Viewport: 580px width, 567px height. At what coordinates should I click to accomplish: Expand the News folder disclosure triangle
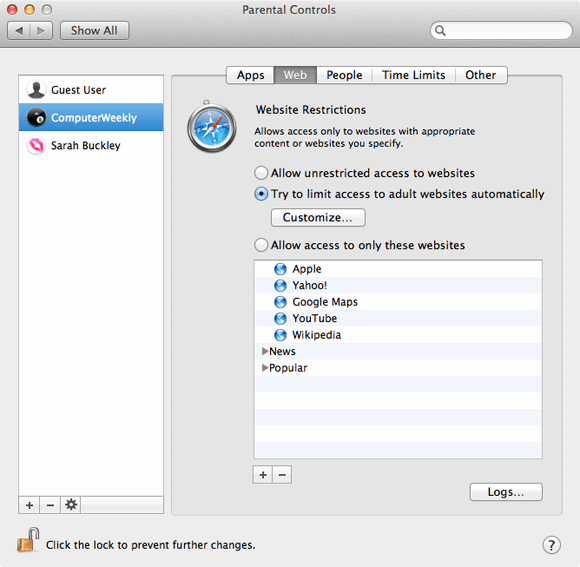pos(265,351)
